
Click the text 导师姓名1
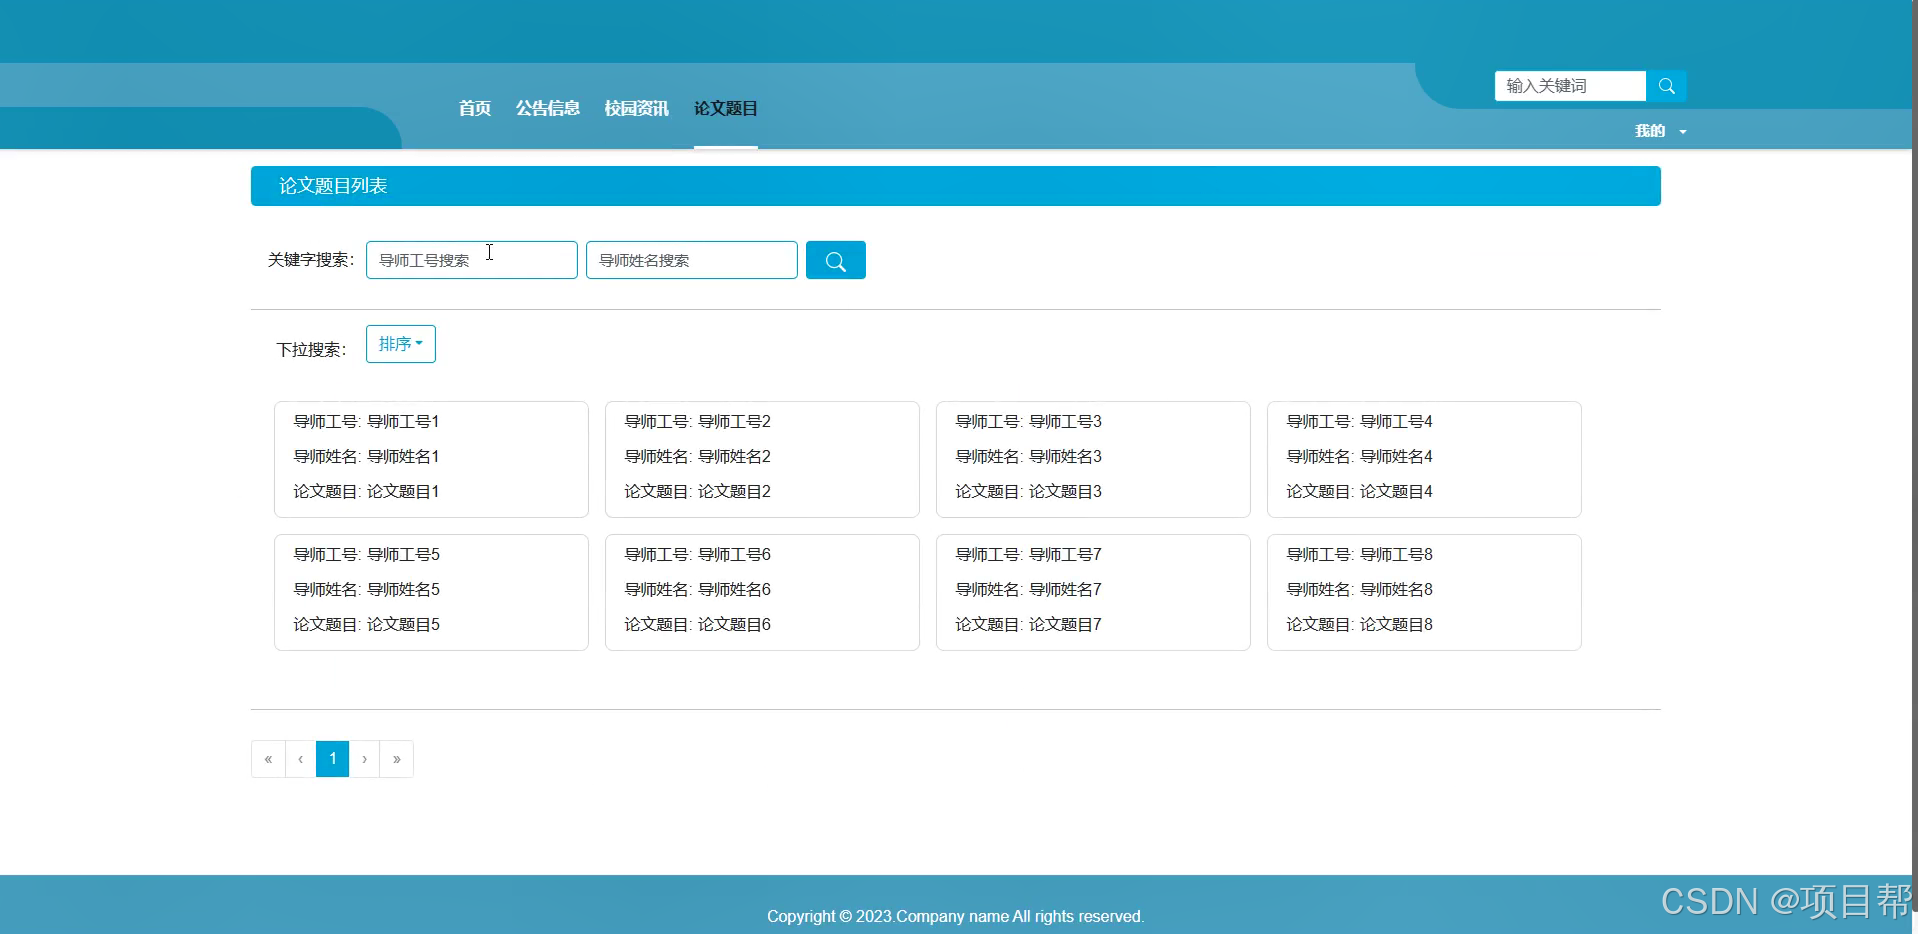pos(403,456)
